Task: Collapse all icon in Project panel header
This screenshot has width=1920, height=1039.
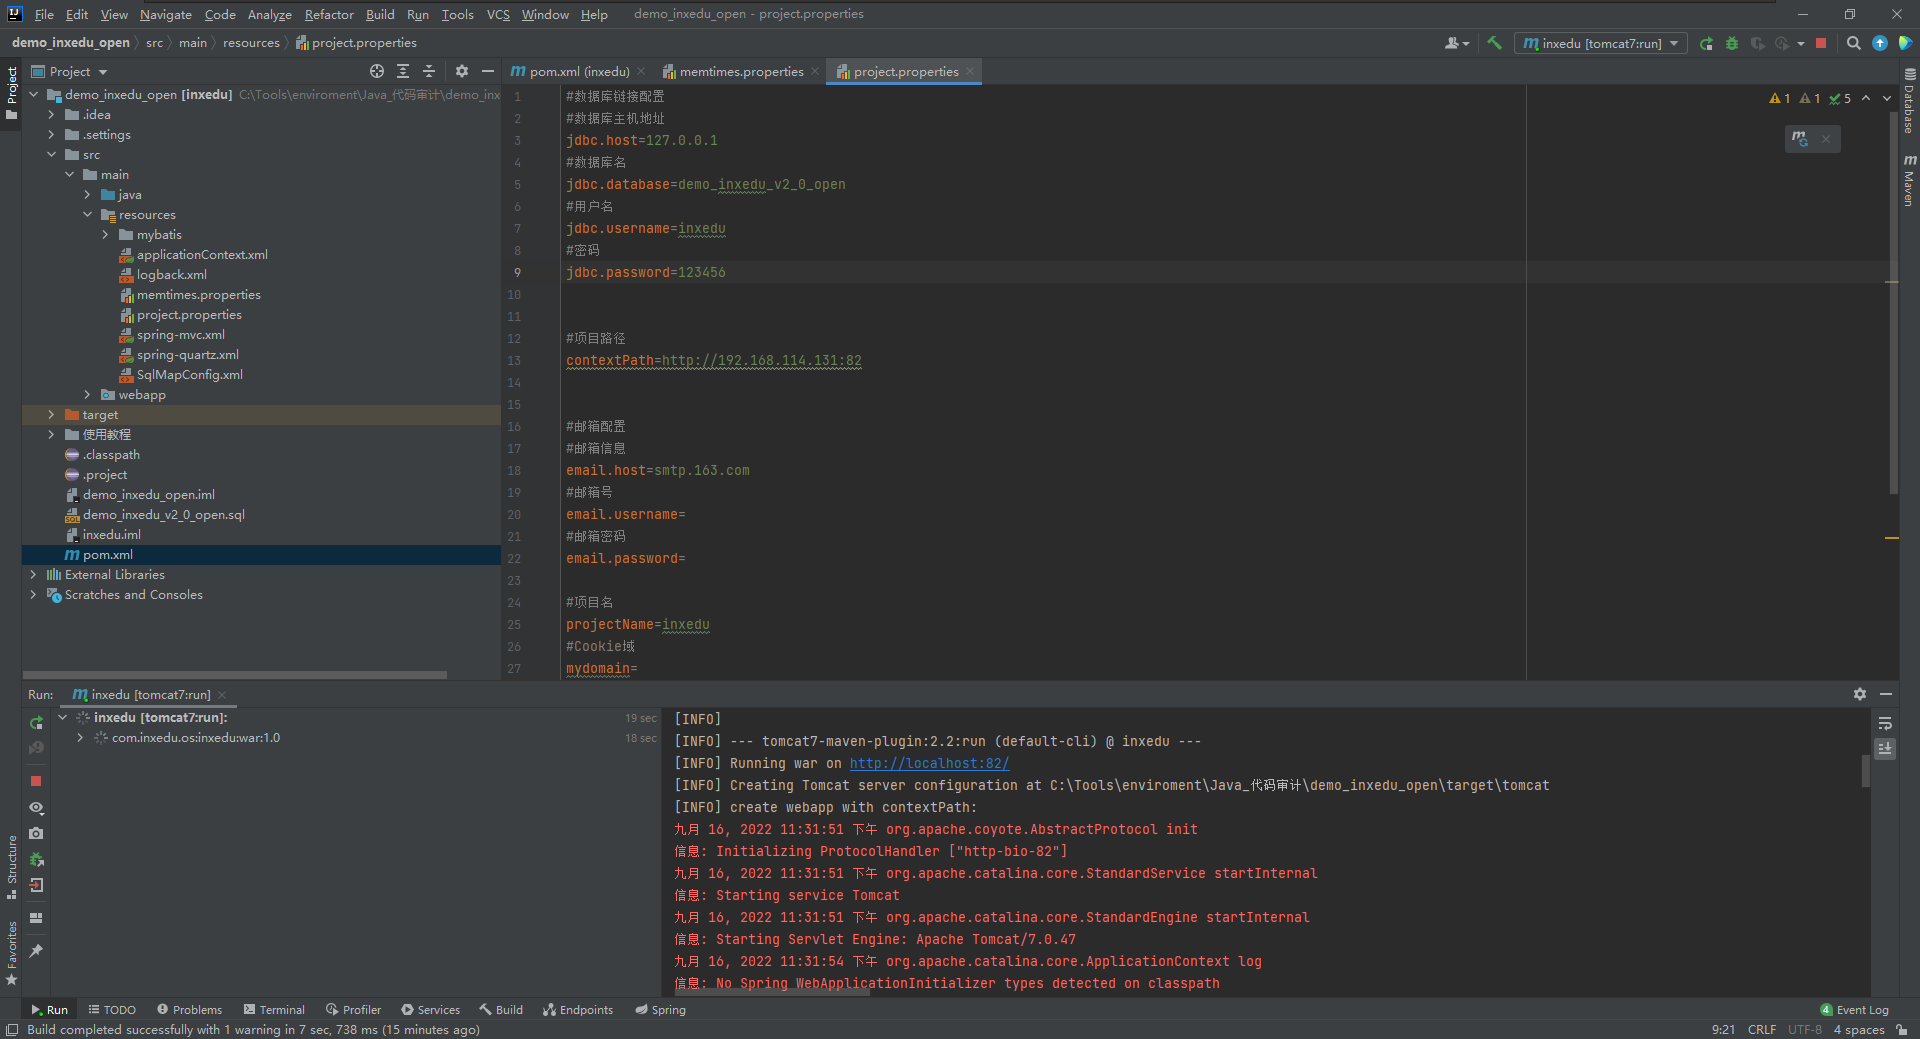Action: tap(429, 71)
